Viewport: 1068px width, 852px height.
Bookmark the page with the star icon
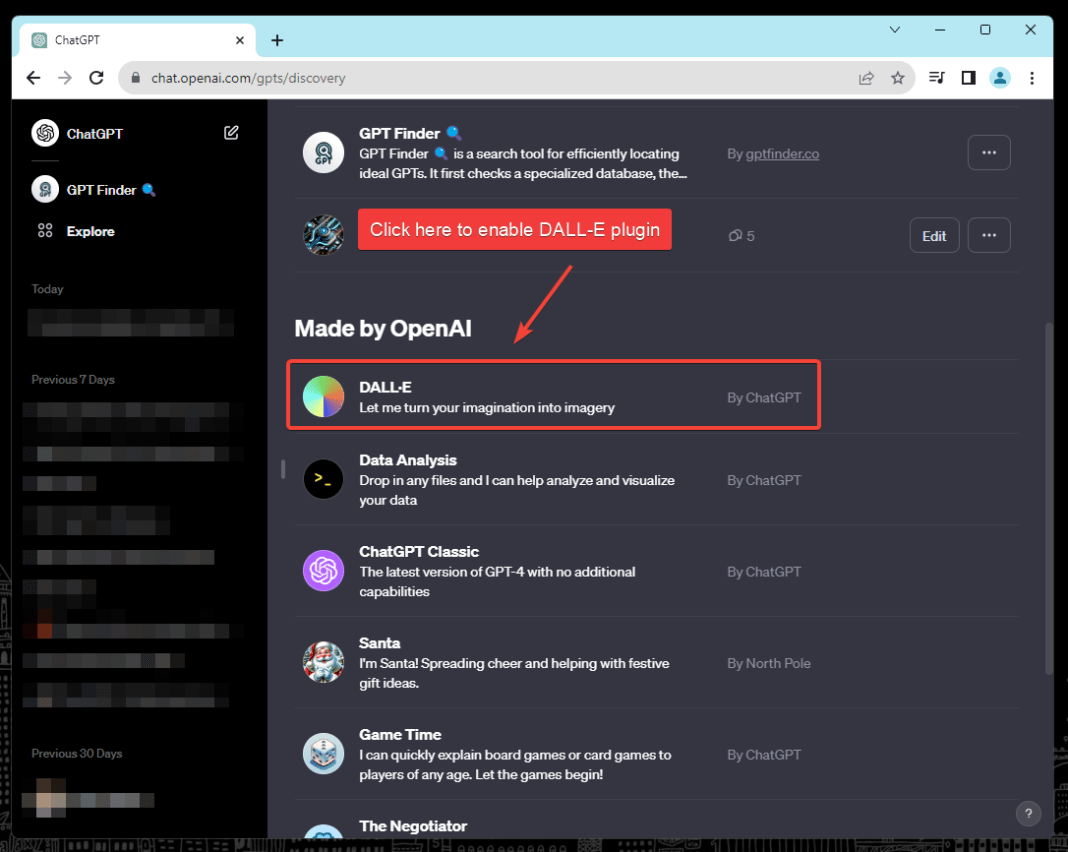(x=897, y=77)
